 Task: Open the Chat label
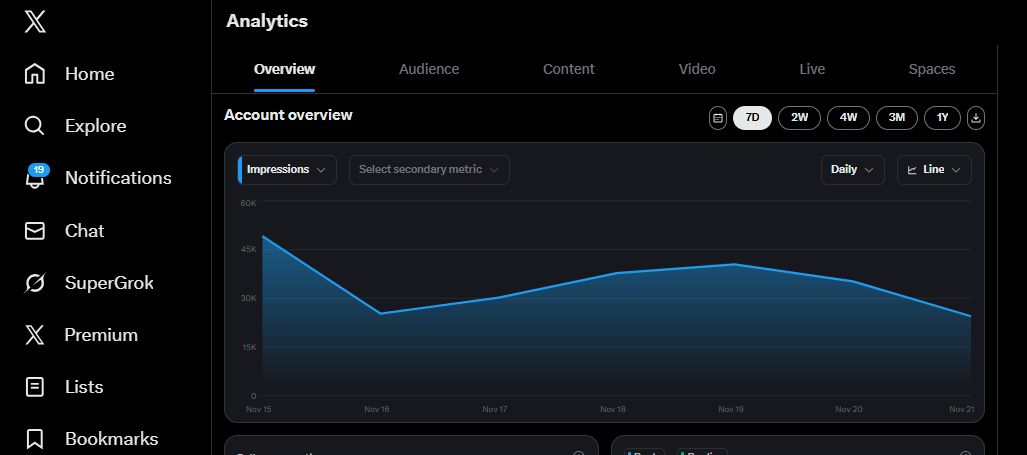pos(84,230)
